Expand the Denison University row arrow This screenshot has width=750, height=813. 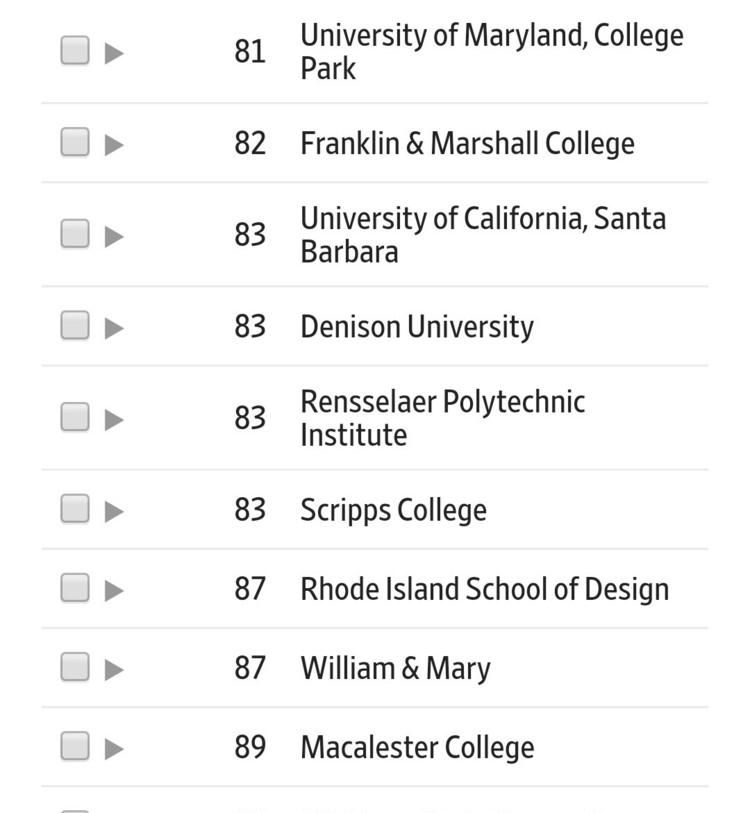click(x=114, y=328)
